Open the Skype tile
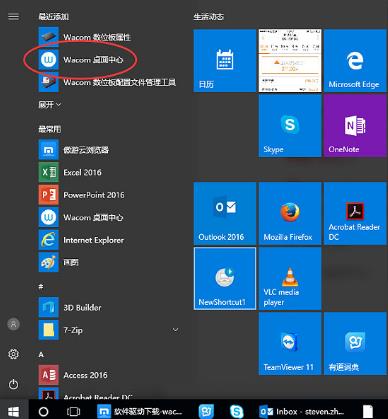The width and height of the screenshot is (388, 419). (290, 125)
